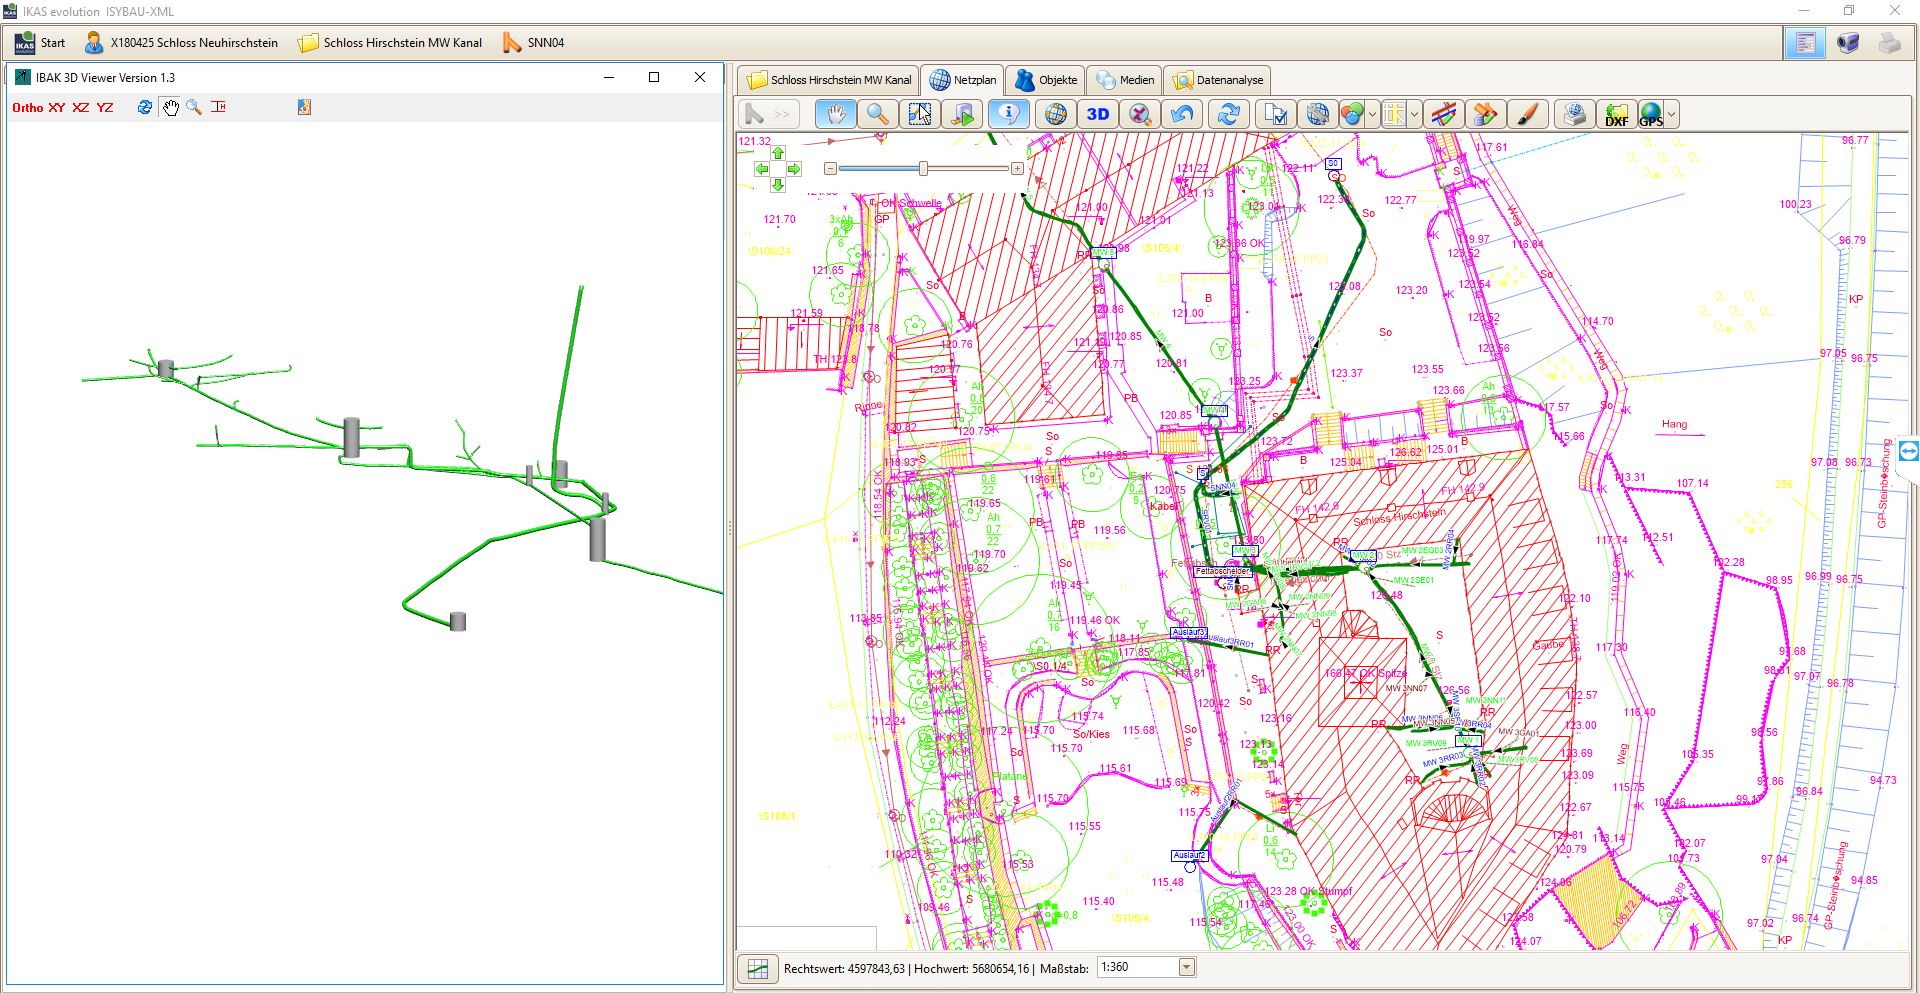Image resolution: width=1920 pixels, height=993 pixels.
Task: Click the 3D view button in map toolbar
Action: pos(1097,114)
